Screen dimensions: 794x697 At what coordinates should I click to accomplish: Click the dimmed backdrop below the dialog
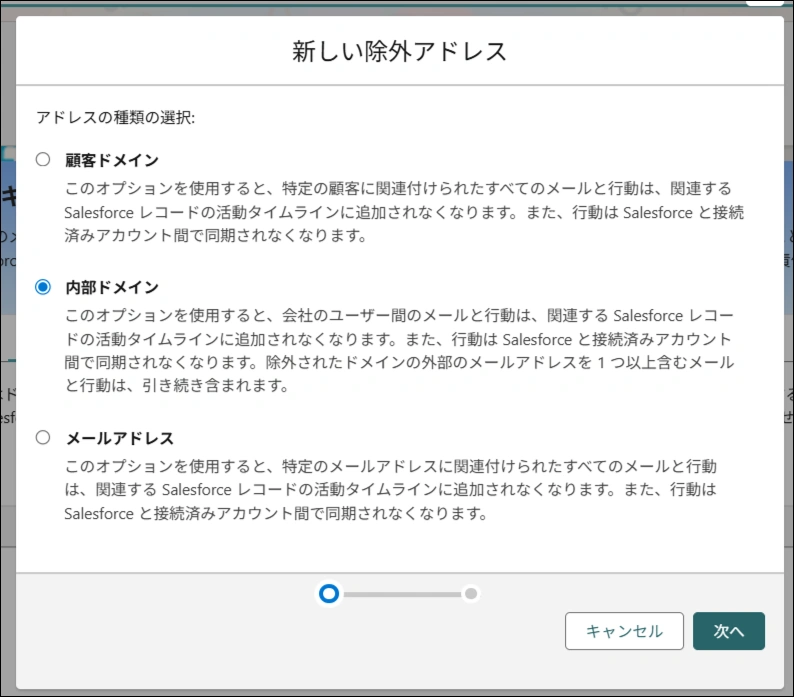400,692
